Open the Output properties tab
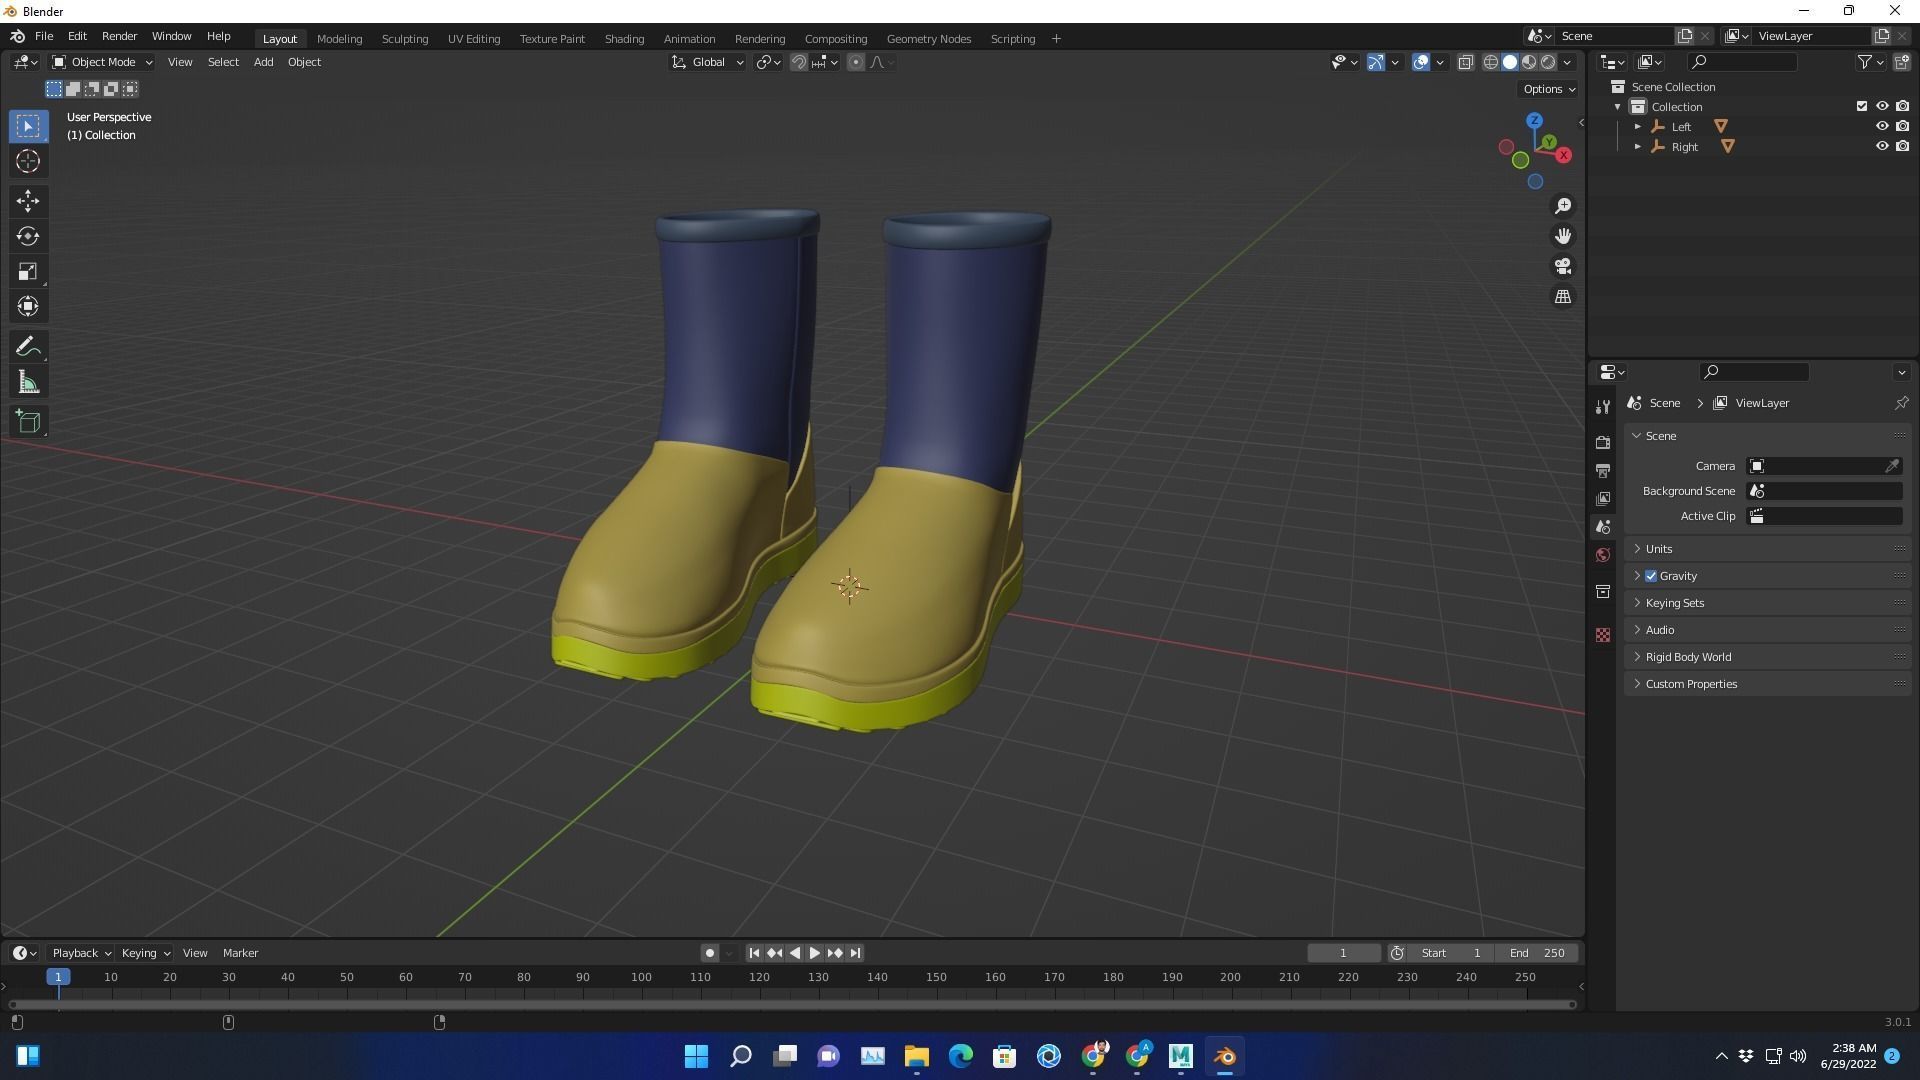Screen dimensions: 1920x1080 (x=1603, y=470)
